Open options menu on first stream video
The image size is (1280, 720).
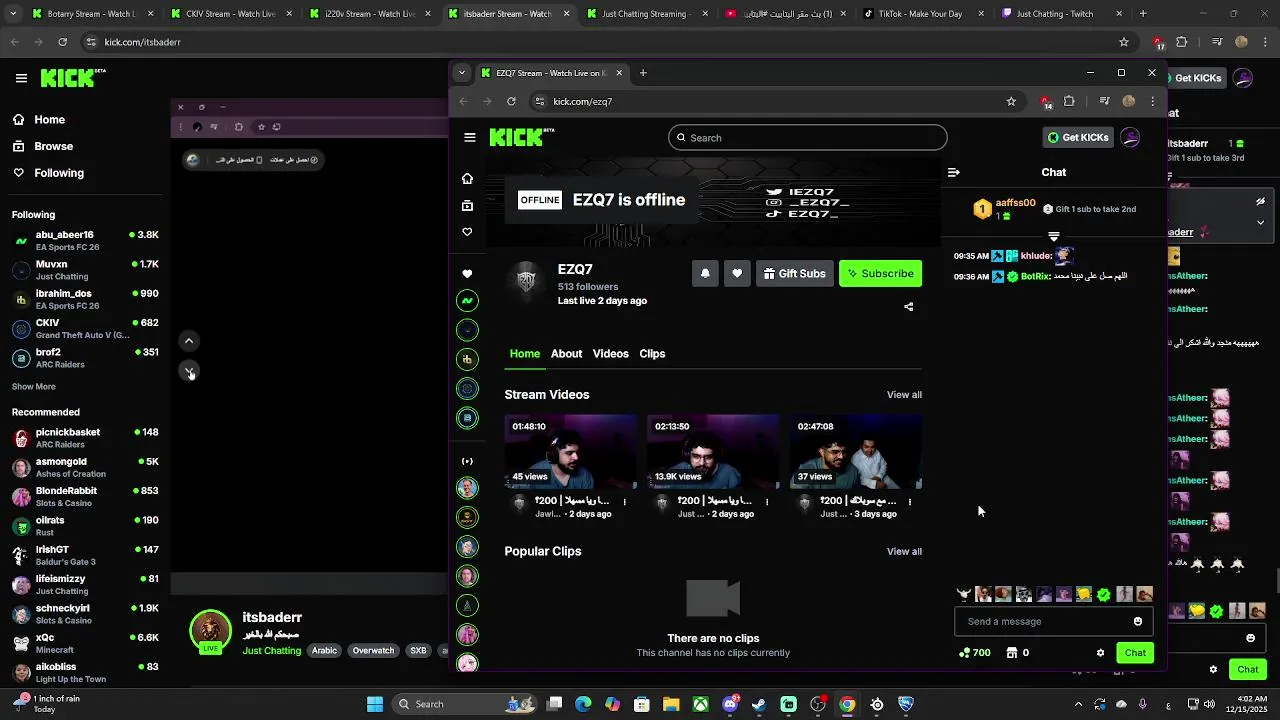pos(625,502)
